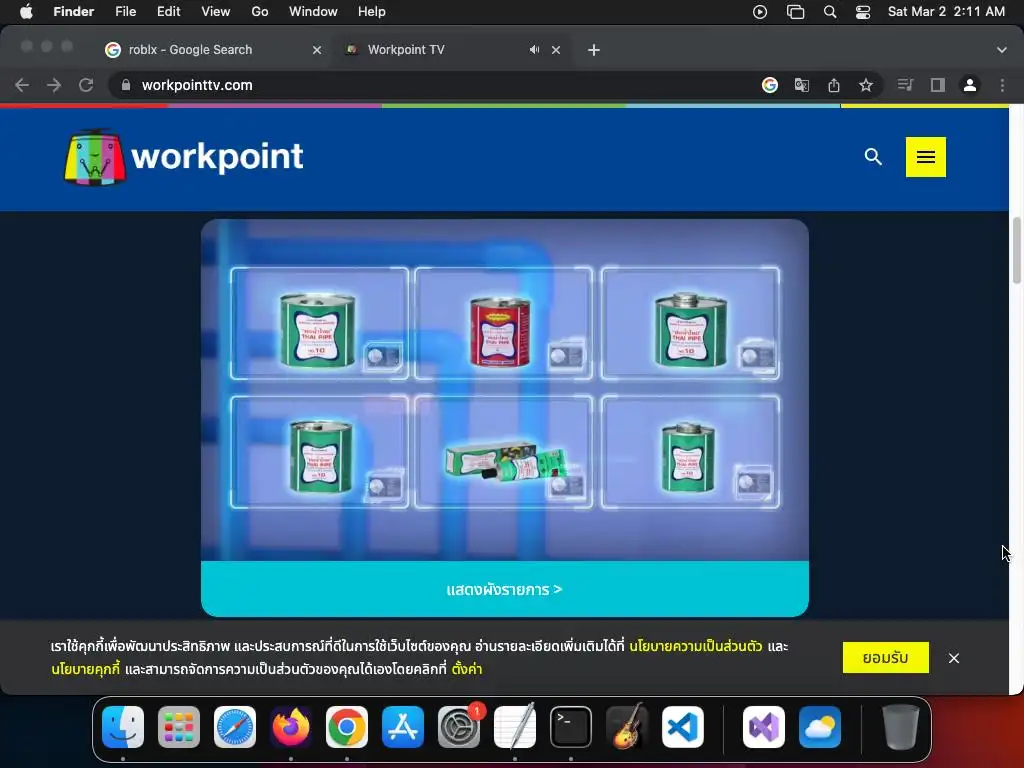Image resolution: width=1024 pixels, height=768 pixels.
Task: Open the View menu
Action: pos(216,12)
